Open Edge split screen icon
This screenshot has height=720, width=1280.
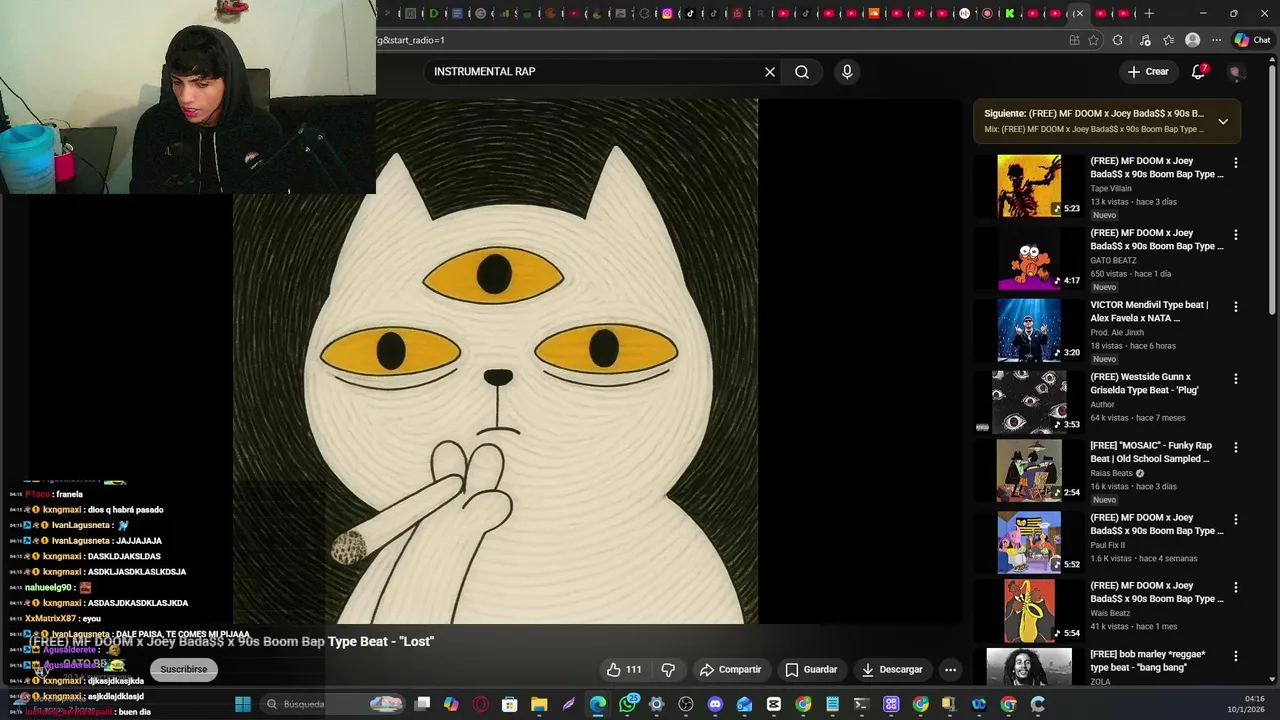click(x=1074, y=40)
